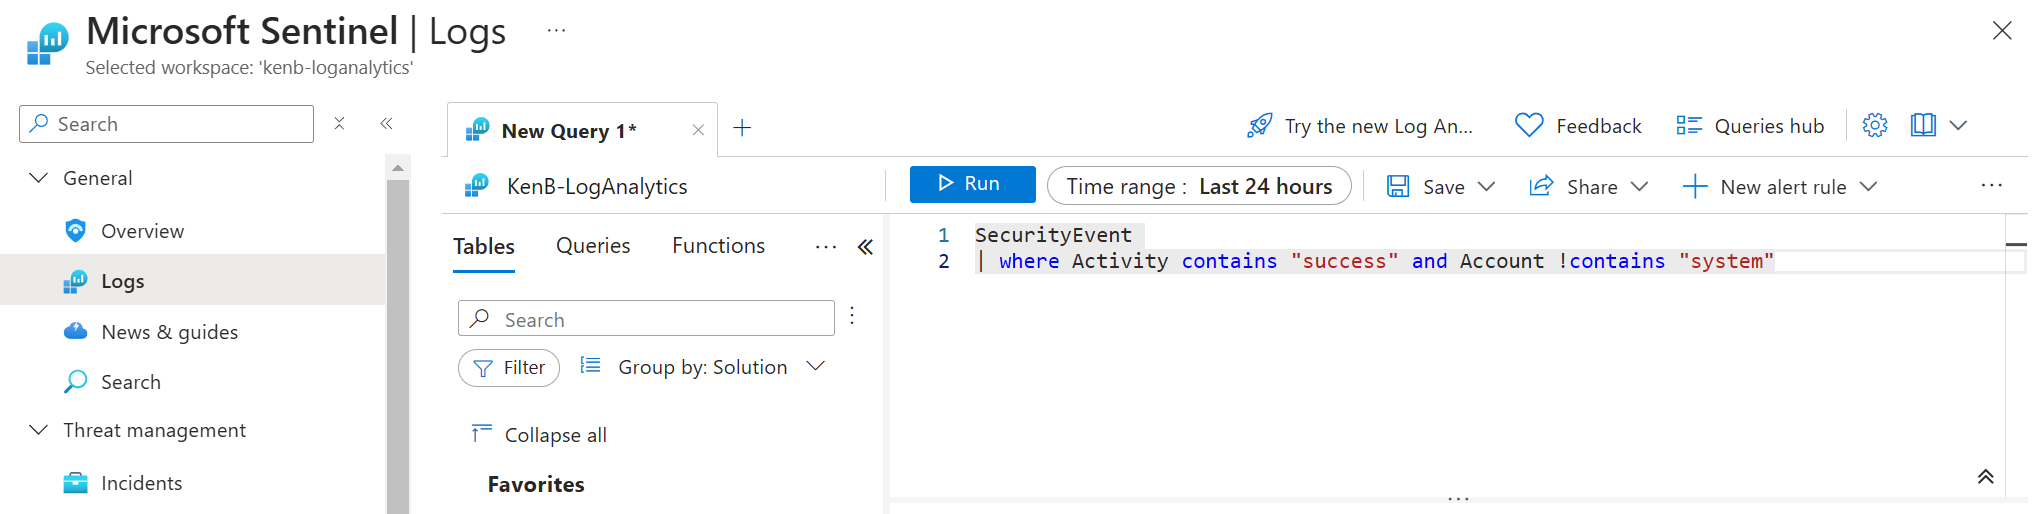
Task: Change the Time range selector
Action: 1199,186
